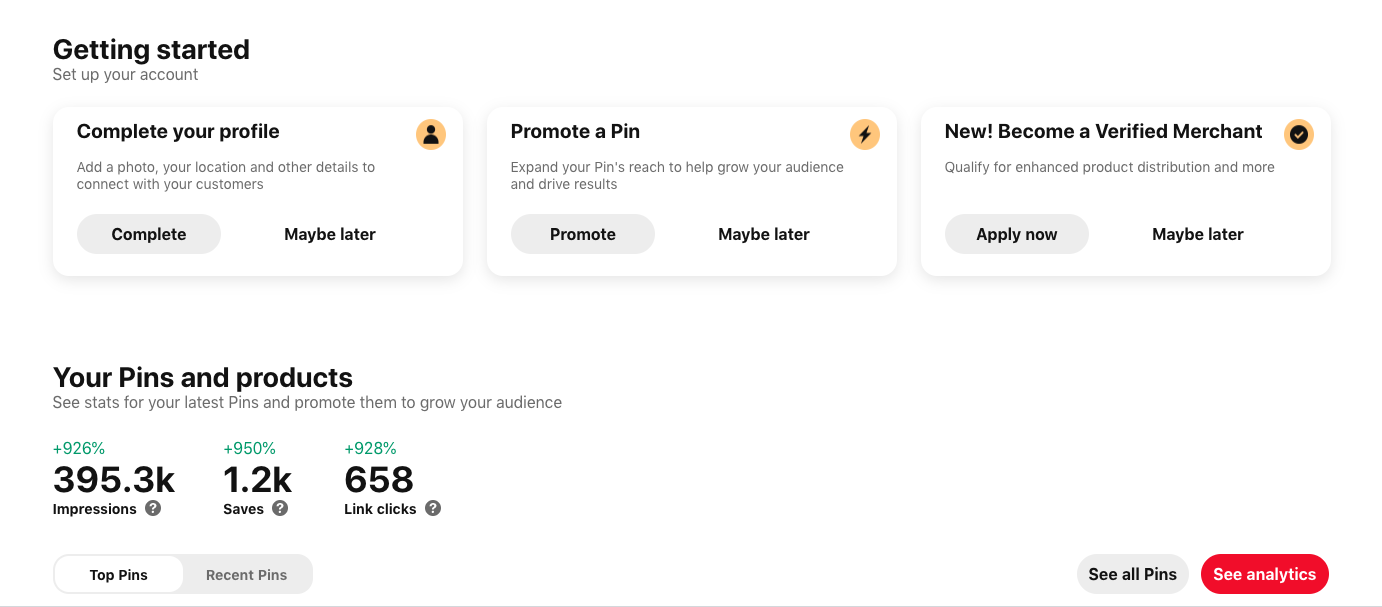Click the See all Pins button
Screen dimensions: 1382x607
point(1132,574)
